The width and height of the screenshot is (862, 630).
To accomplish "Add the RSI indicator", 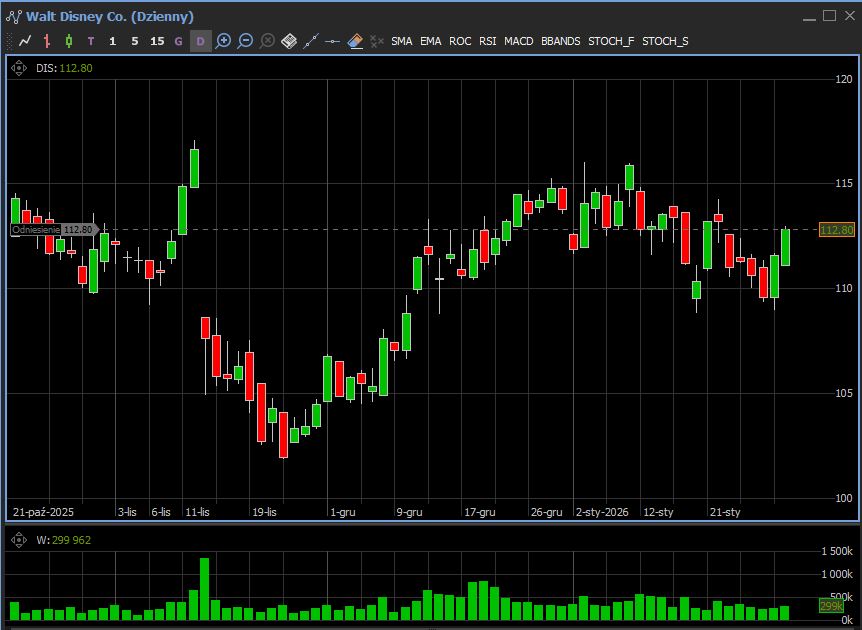I will pyautogui.click(x=487, y=41).
